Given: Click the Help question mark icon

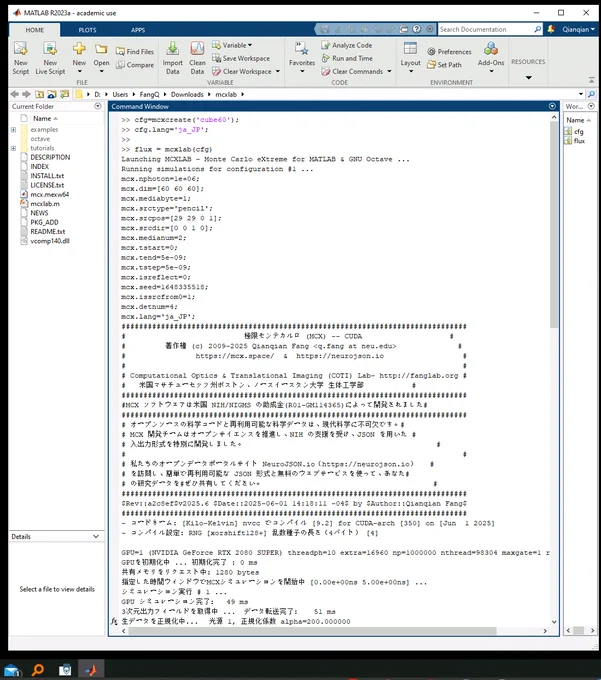Looking at the screenshot, I should coord(416,29).
